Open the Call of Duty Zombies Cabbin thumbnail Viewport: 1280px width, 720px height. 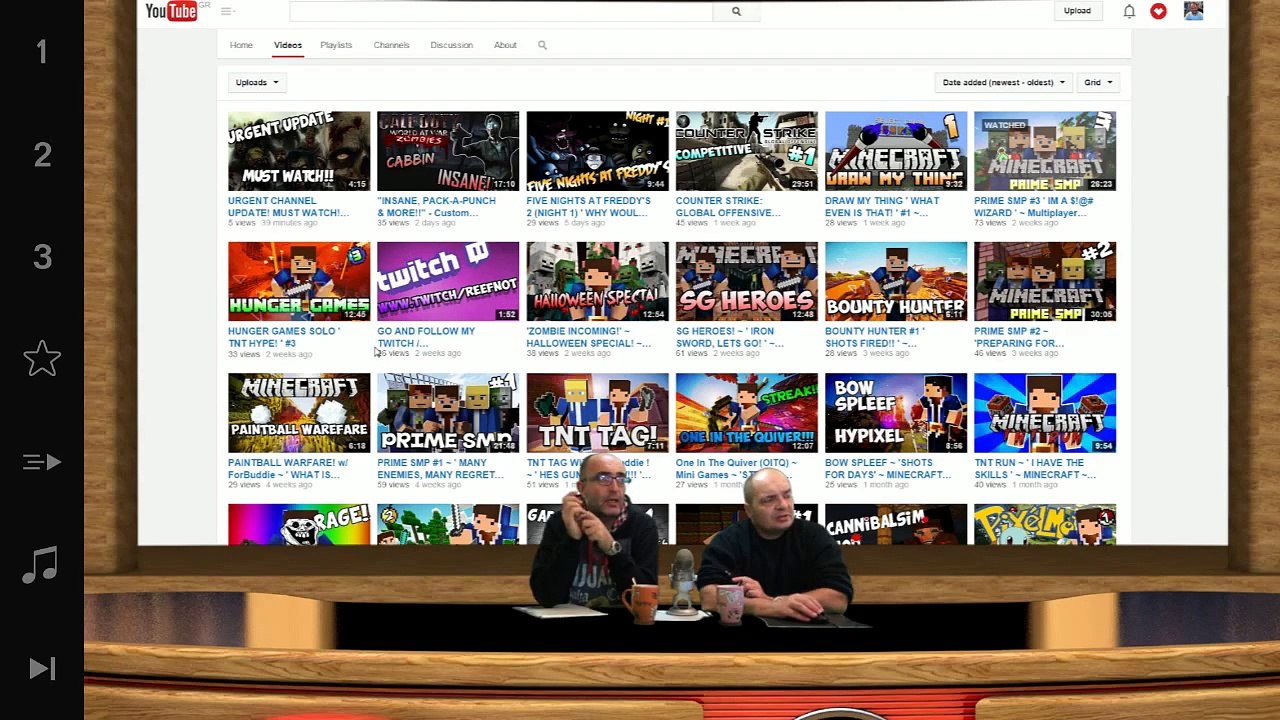(448, 151)
